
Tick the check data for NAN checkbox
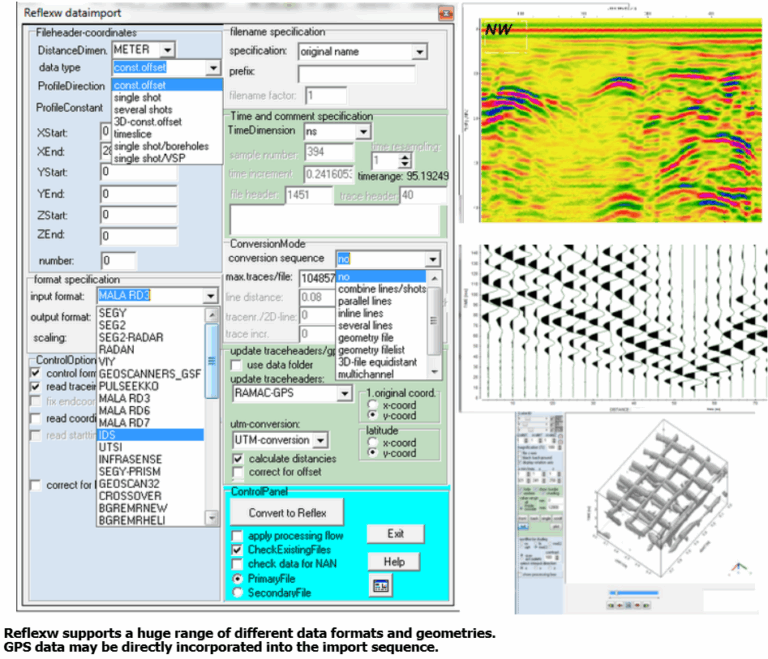(x=237, y=564)
